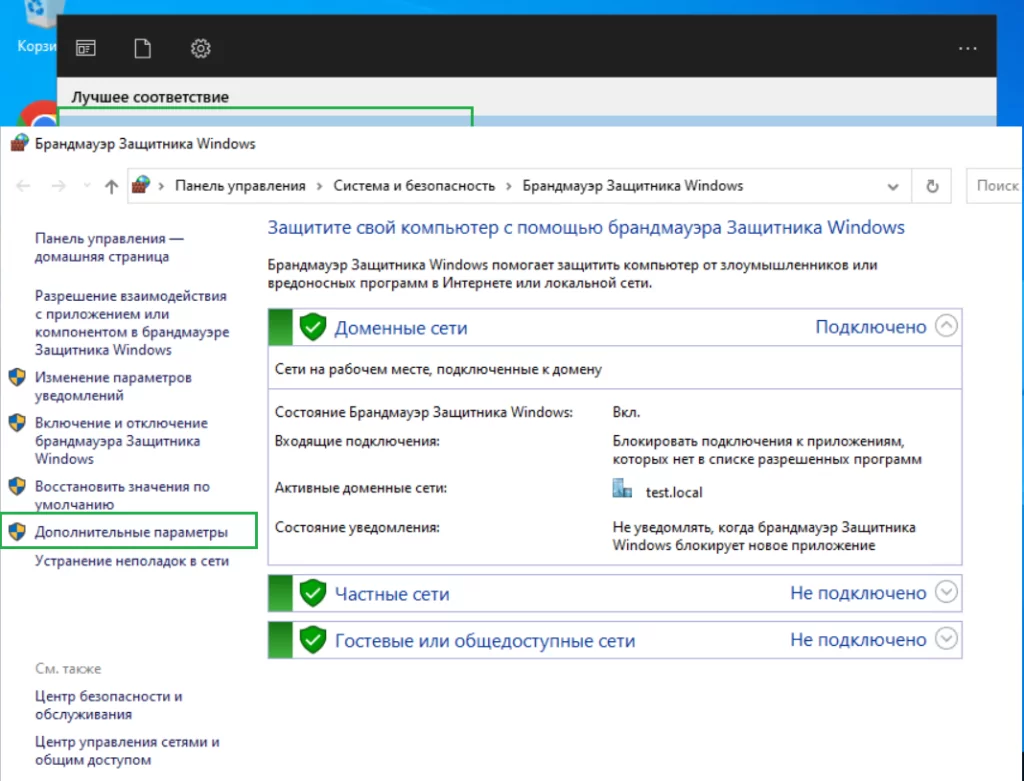Select the documents filter icon

(142, 48)
